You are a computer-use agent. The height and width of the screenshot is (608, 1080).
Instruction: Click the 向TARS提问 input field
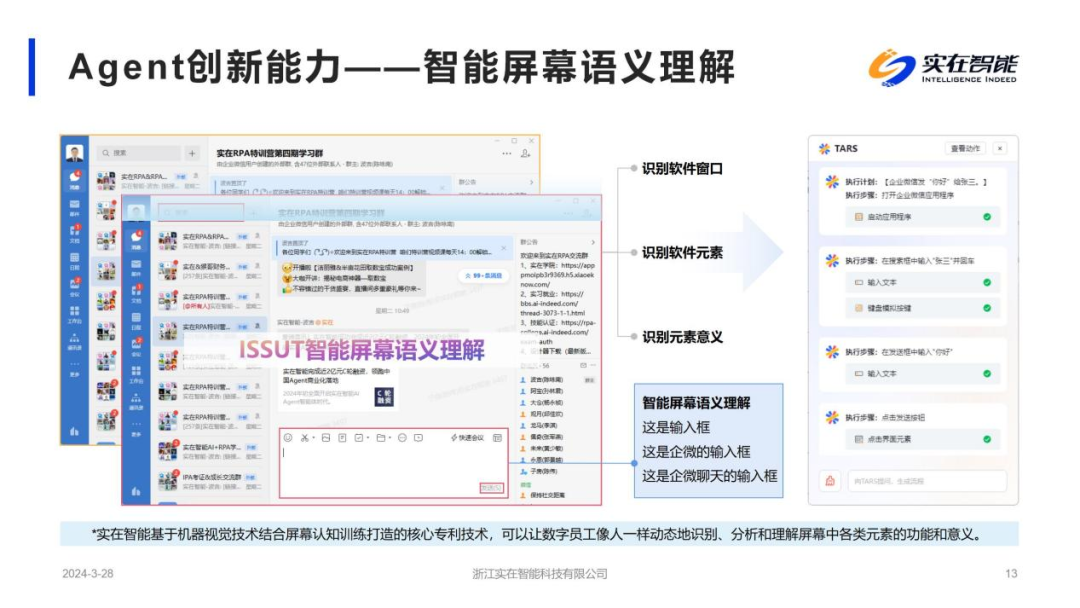(928, 481)
